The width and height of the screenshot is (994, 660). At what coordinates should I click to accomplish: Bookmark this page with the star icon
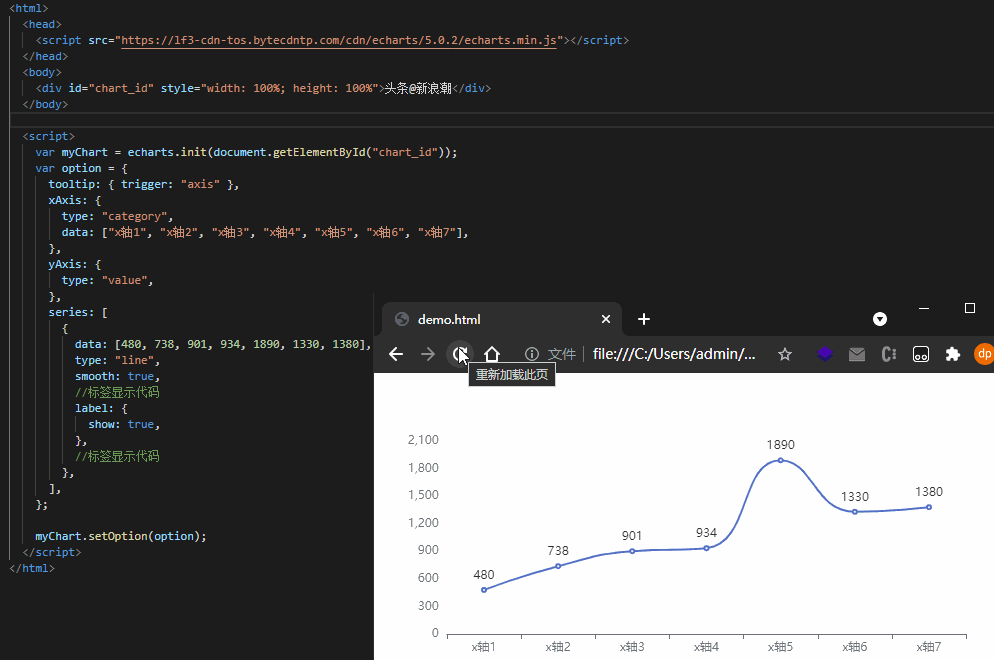(785, 354)
